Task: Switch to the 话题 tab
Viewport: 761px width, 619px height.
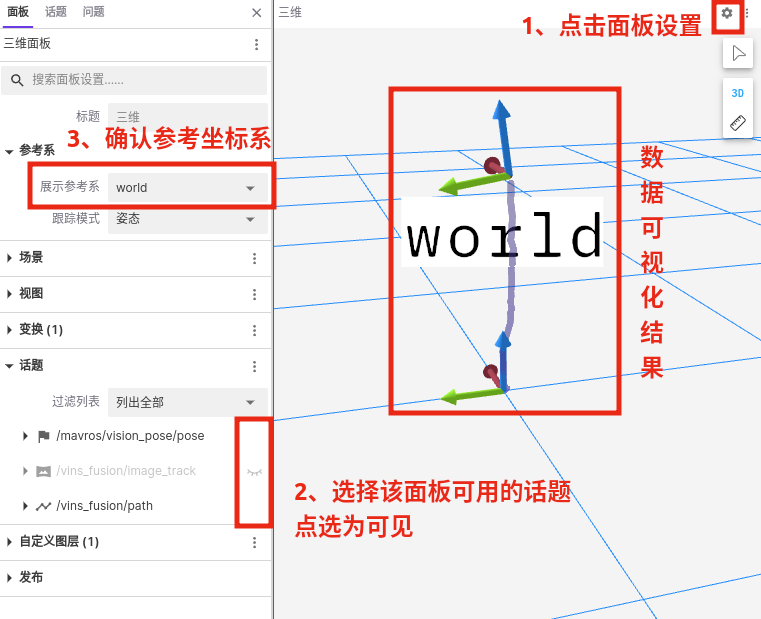Action: pos(56,12)
